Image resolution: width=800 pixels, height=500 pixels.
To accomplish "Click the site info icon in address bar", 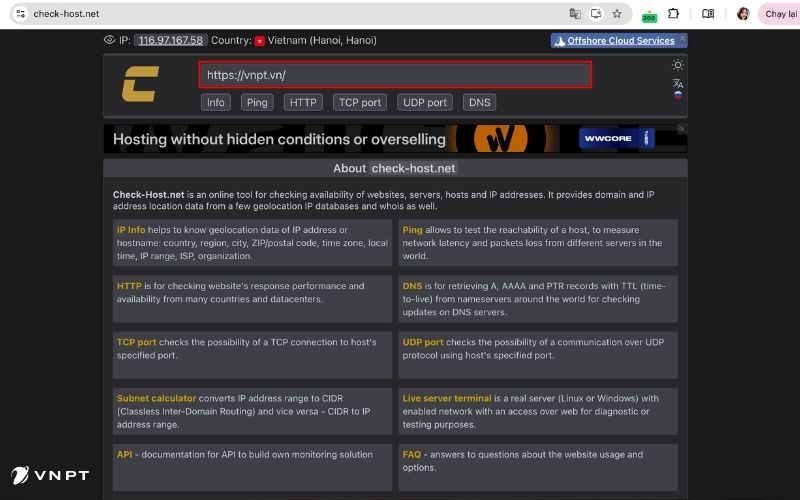I will pos(20,14).
